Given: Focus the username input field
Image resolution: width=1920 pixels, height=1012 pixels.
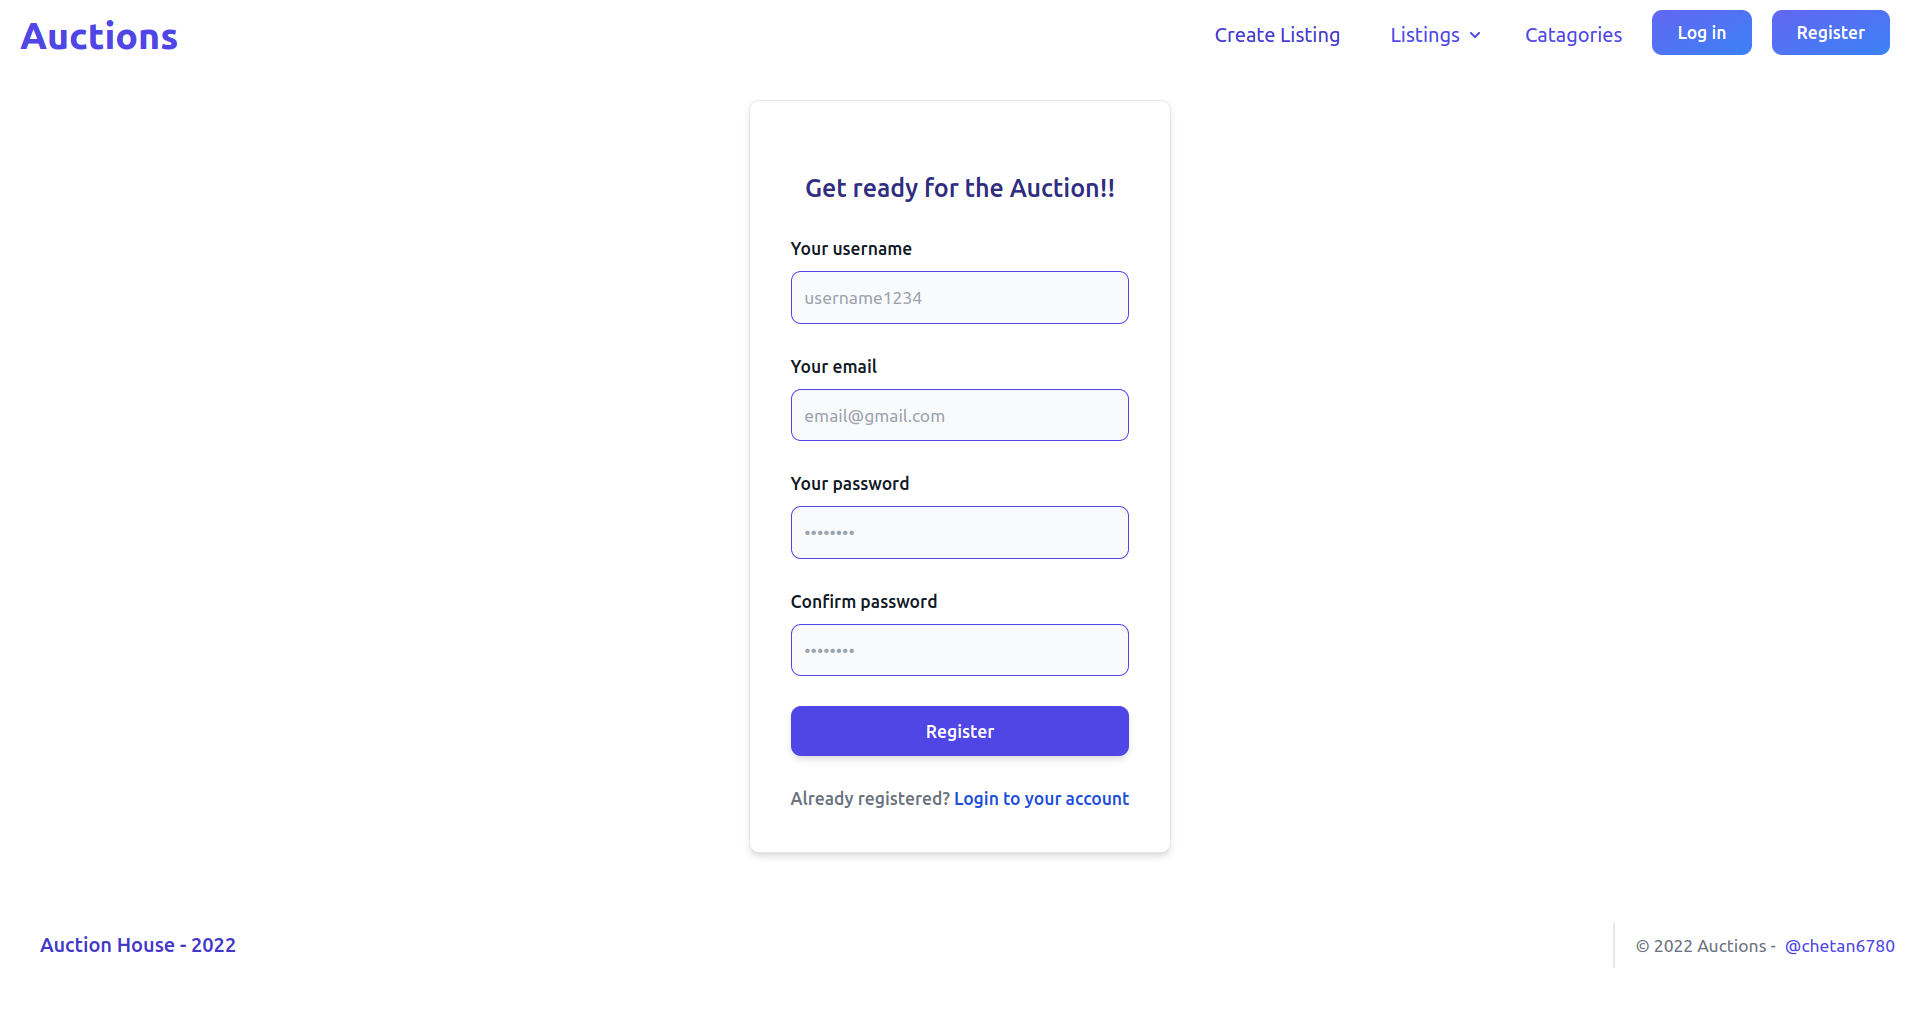Looking at the screenshot, I should pyautogui.click(x=959, y=298).
